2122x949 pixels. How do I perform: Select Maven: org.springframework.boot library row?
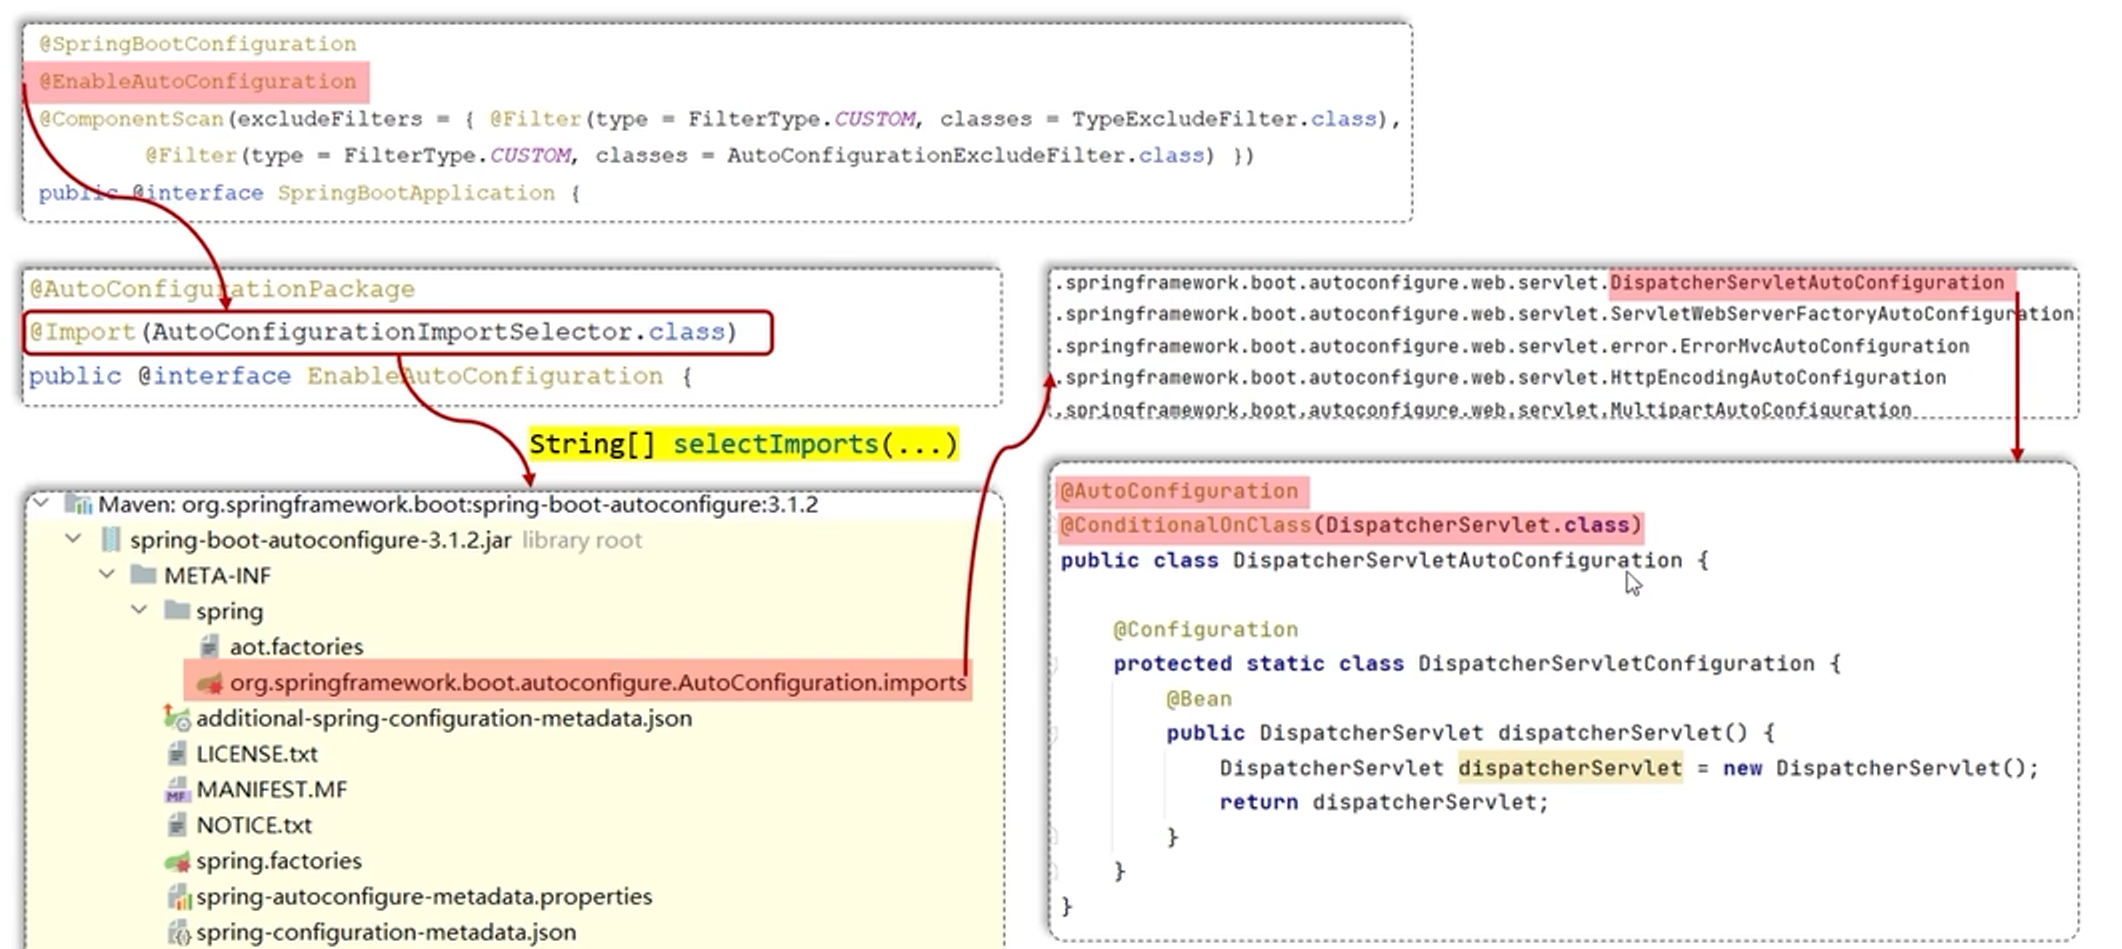[457, 504]
